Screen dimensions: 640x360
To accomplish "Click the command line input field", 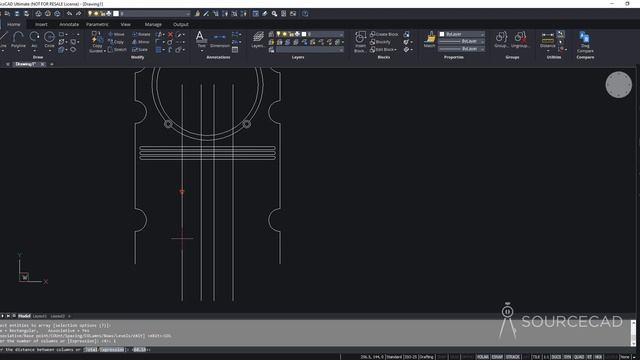I will (x=318, y=350).
